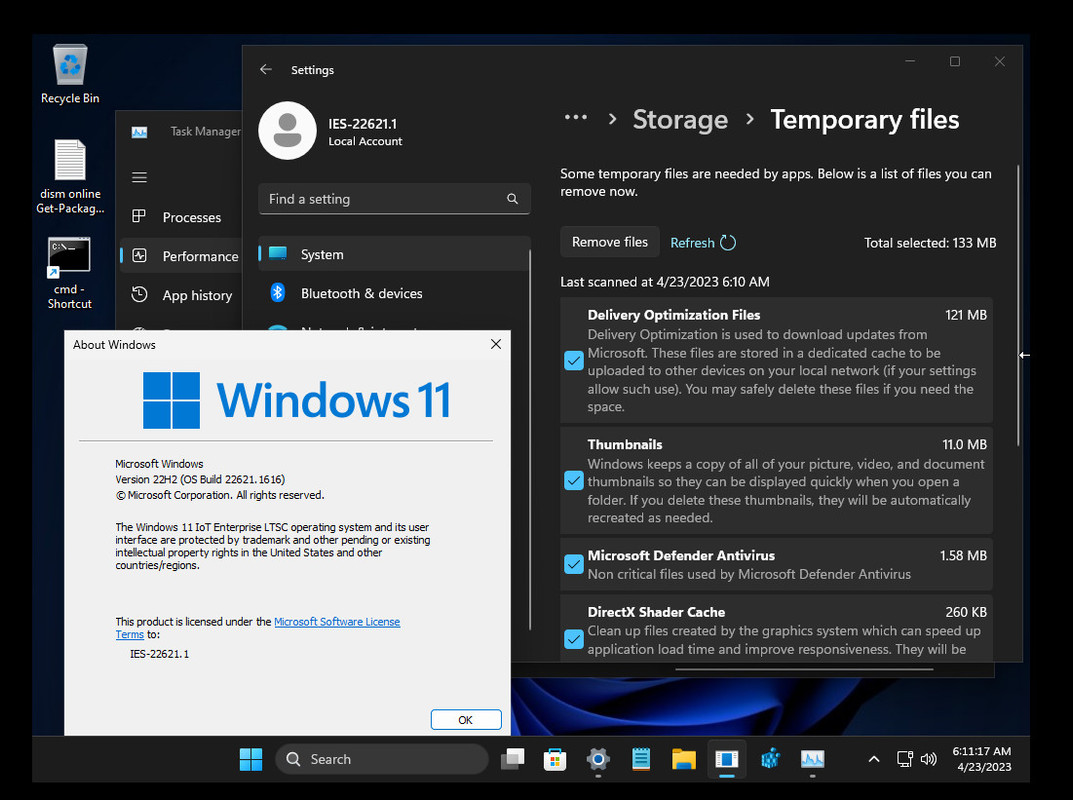Open the clock showing 6:11:17 AM
The image size is (1073, 800).
(982, 759)
